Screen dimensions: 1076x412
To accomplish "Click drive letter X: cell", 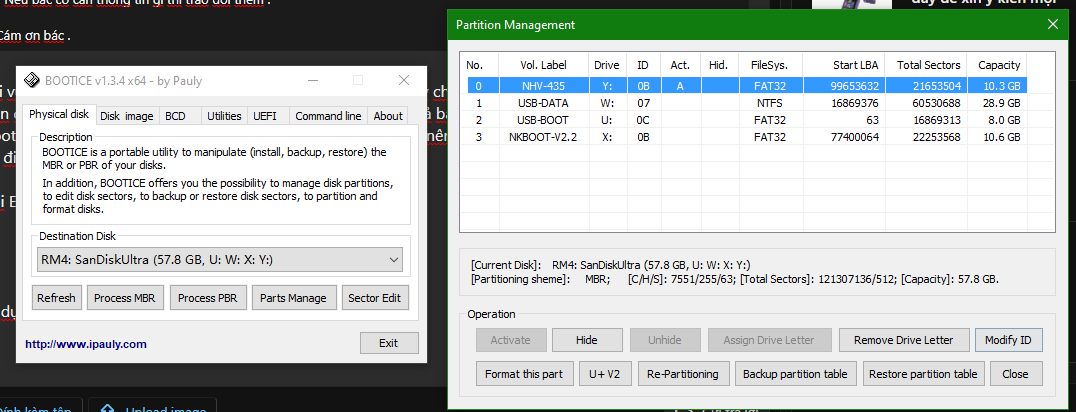I will tap(607, 137).
